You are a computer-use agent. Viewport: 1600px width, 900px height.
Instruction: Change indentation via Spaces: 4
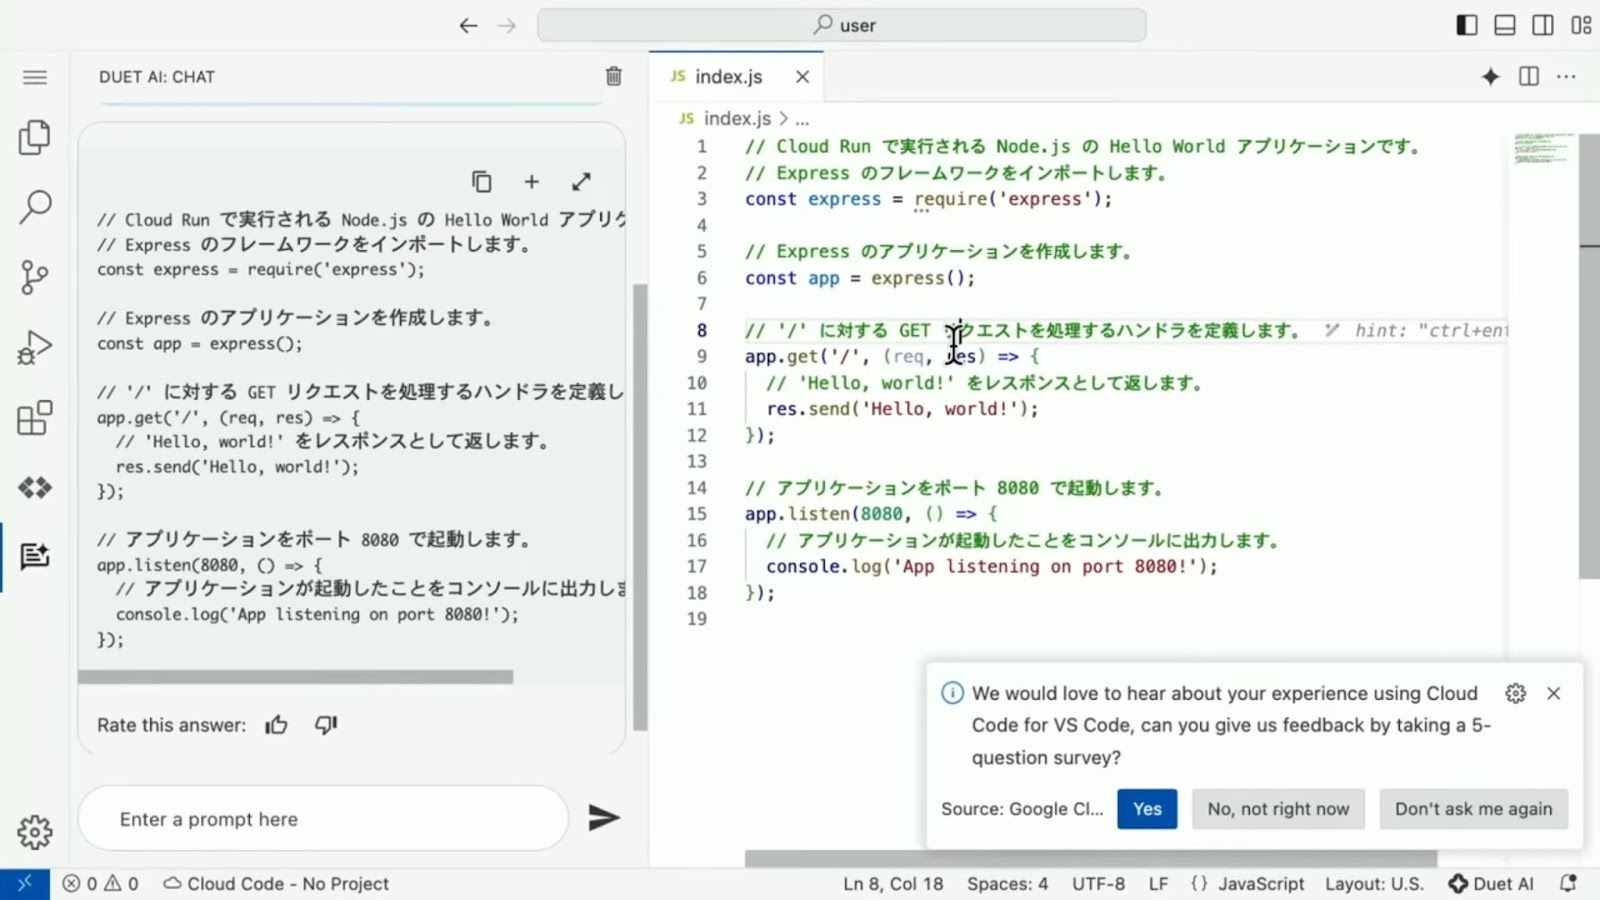click(1007, 884)
